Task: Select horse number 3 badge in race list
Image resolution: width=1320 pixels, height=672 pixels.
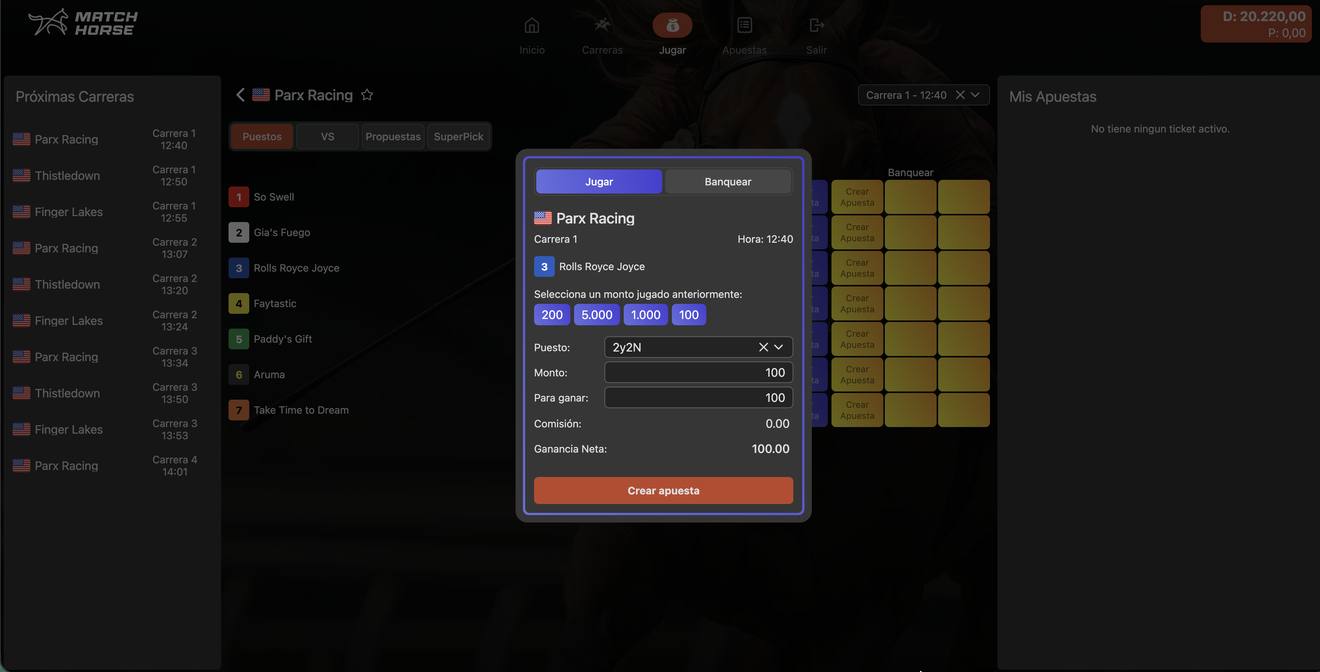Action: point(238,268)
